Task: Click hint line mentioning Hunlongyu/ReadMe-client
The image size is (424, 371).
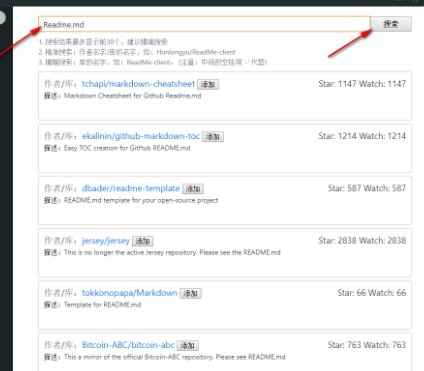Action: point(137,52)
